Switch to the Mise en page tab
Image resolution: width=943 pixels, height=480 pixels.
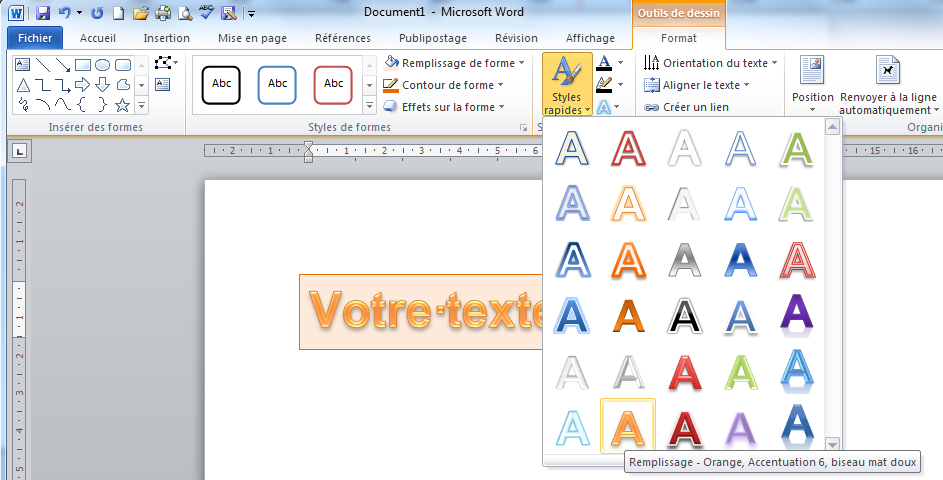pos(253,38)
